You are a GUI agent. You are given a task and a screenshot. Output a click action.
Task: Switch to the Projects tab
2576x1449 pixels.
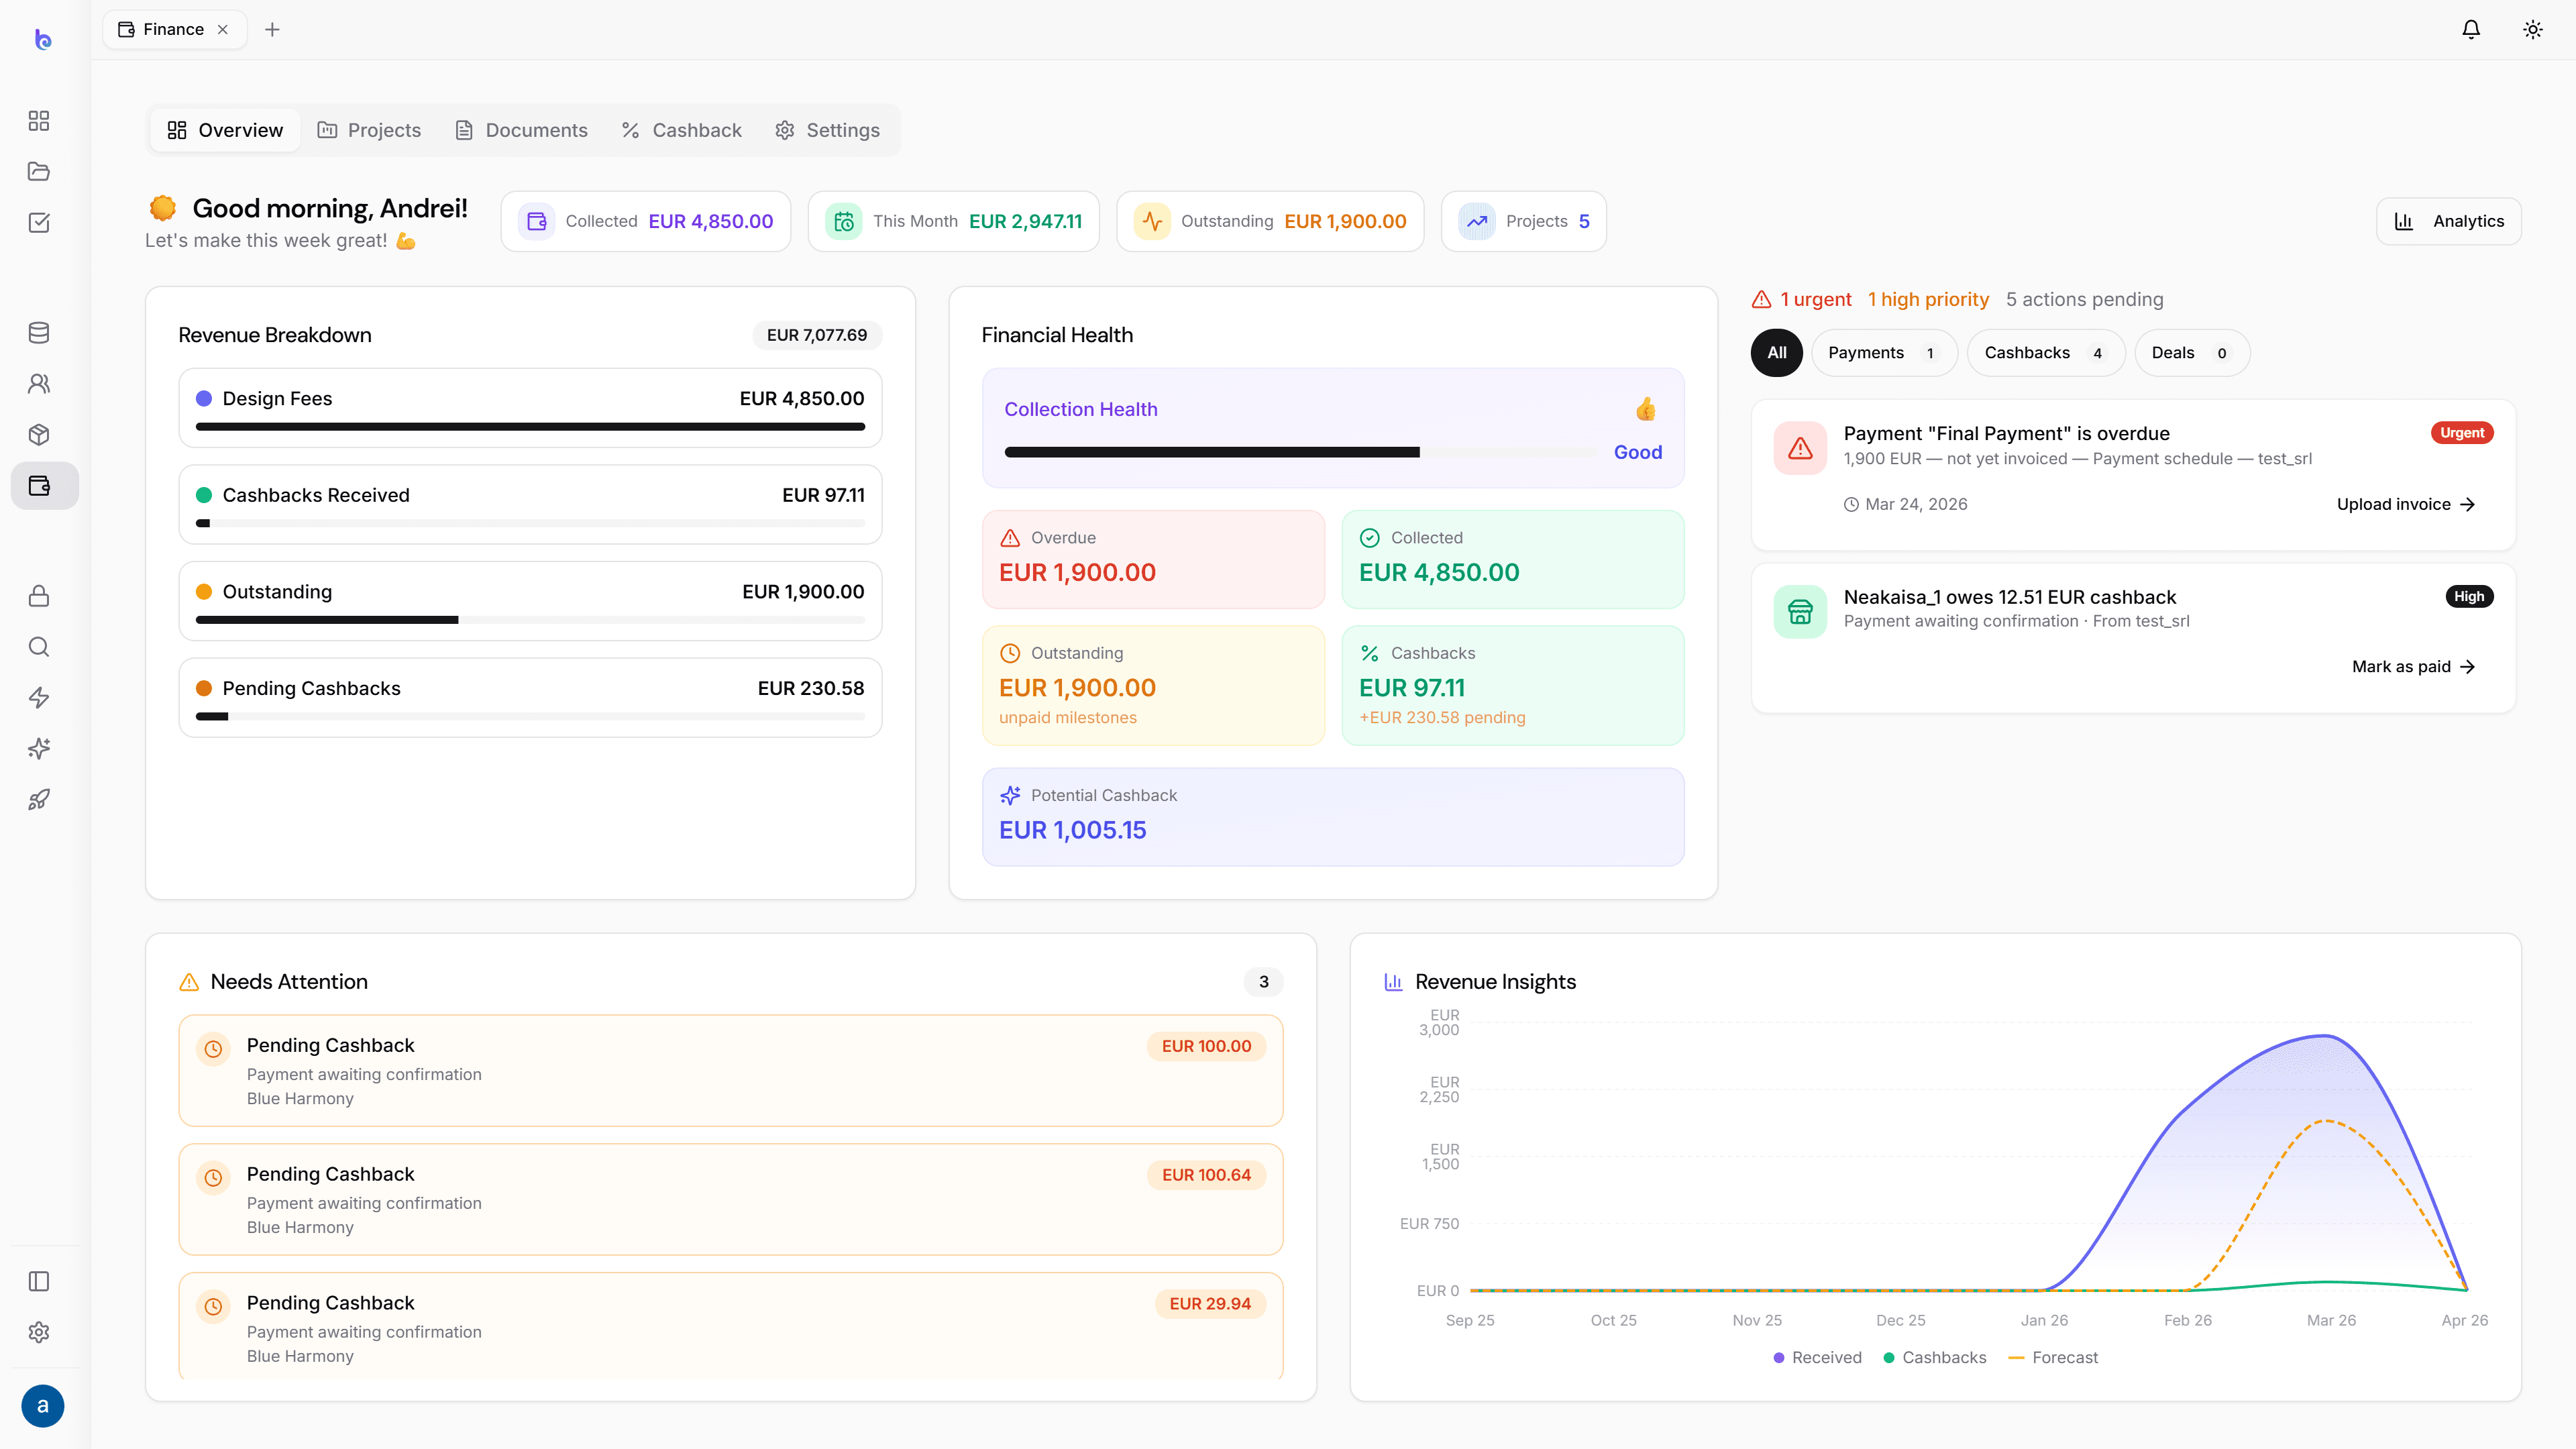369,130
